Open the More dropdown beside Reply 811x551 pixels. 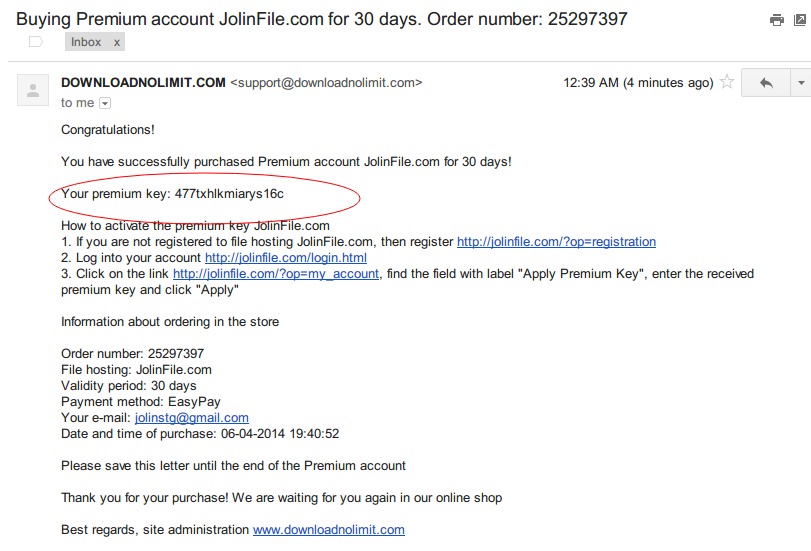(x=800, y=83)
